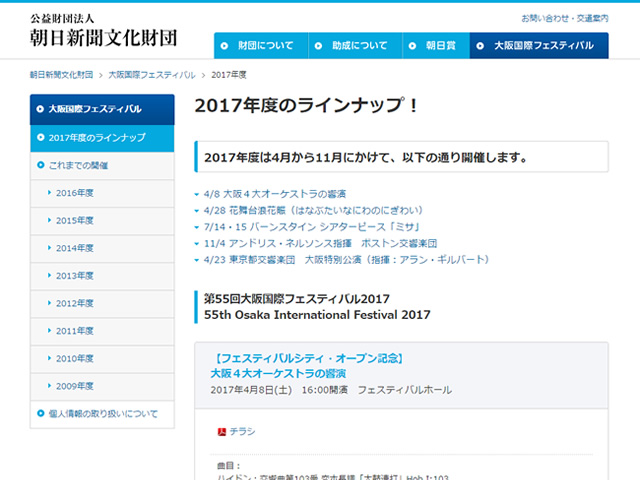Click text 55th Osaka International Festival 2017
The width and height of the screenshot is (640, 480).
tap(317, 315)
